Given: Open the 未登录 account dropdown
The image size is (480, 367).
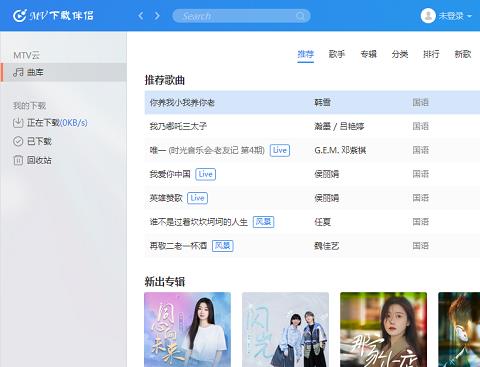Looking at the screenshot, I should (455, 16).
